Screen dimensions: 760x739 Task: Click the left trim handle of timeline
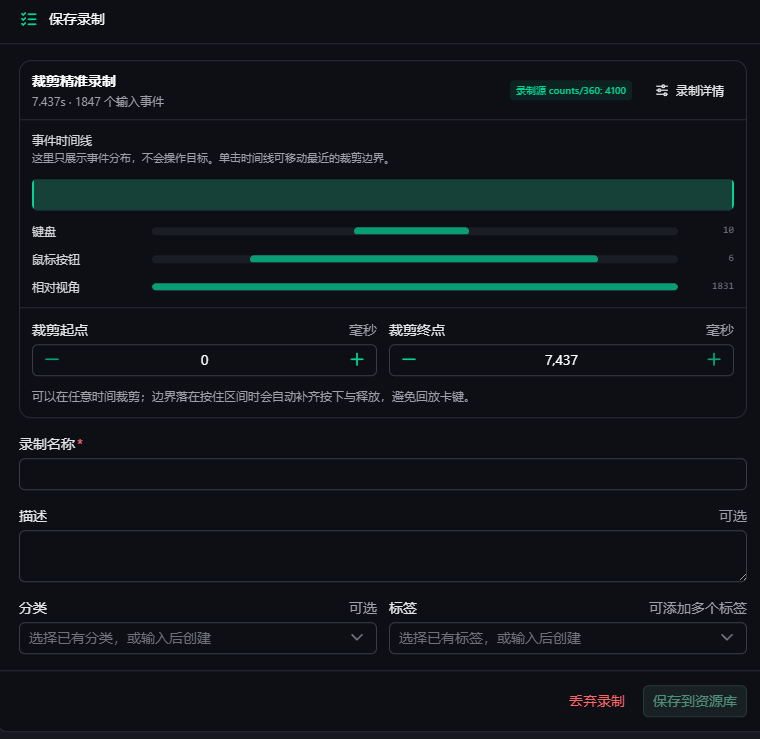(33, 195)
